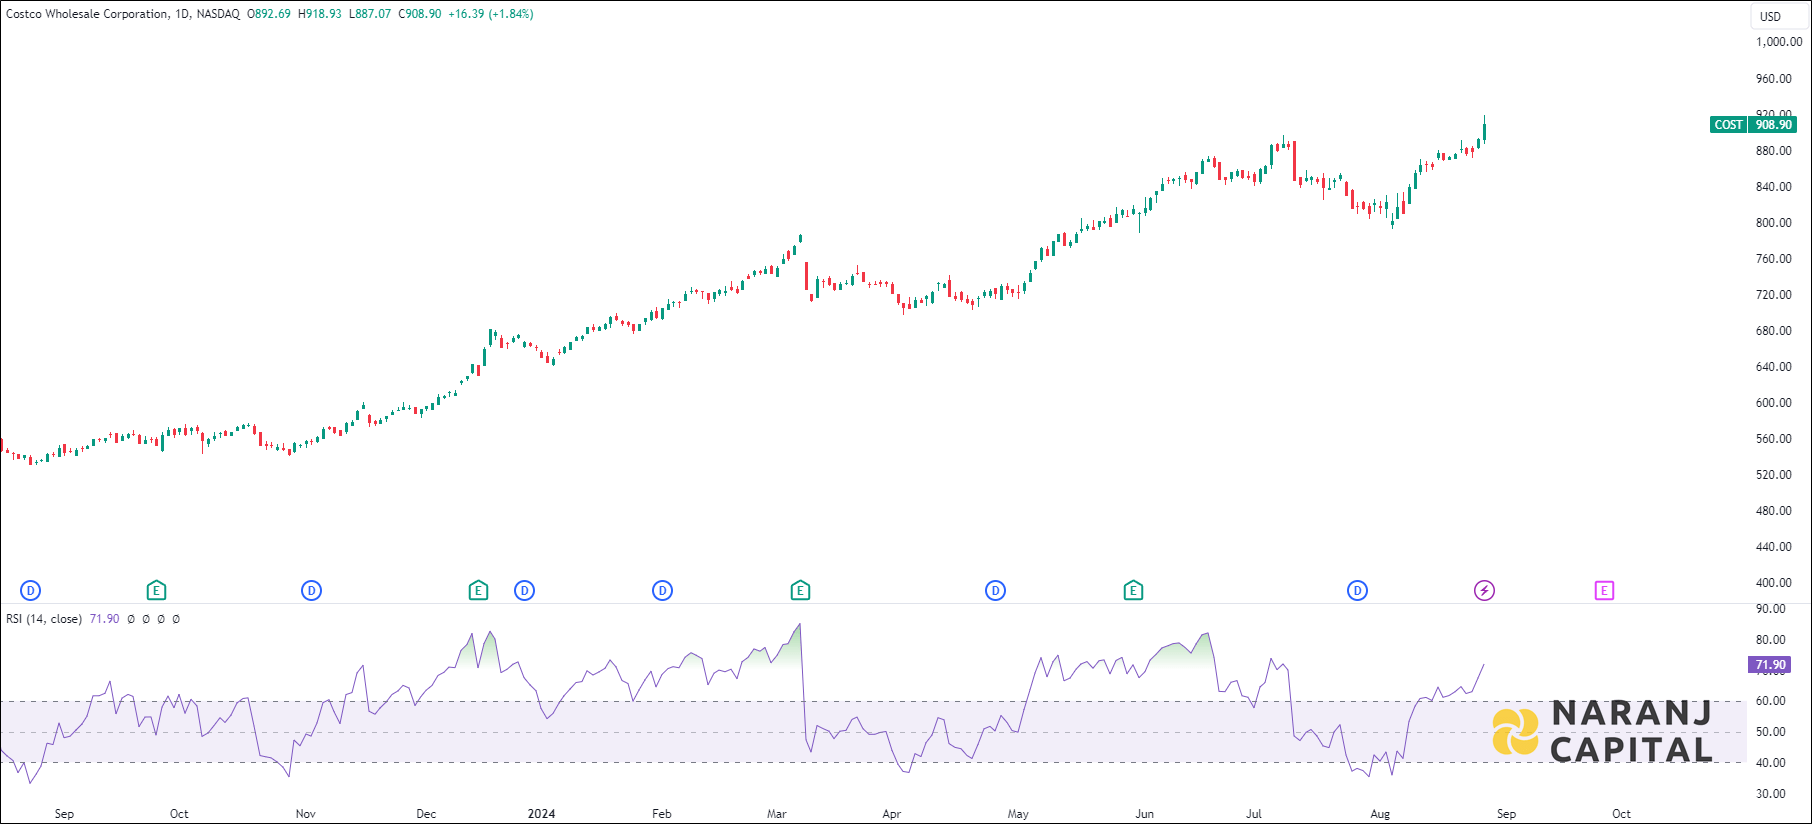This screenshot has height=824, width=1812.
Task: Click the +16.39 (+1.84%) change value
Action: (491, 14)
